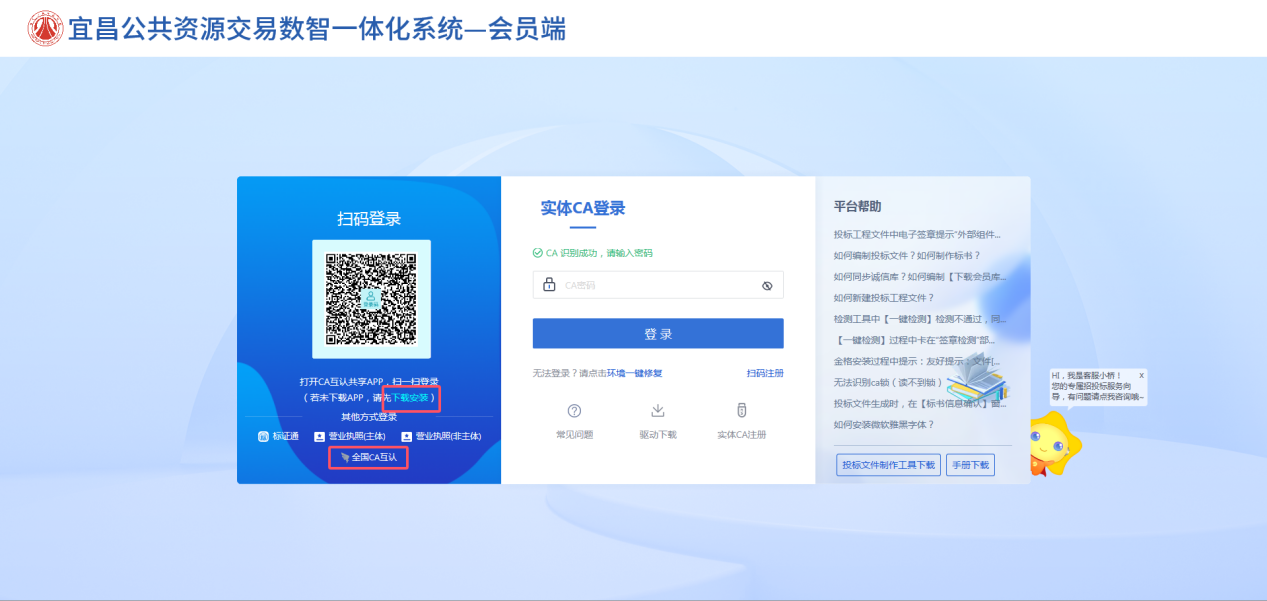Click 下载安装 link for the APP
The height and width of the screenshot is (601, 1267).
click(x=412, y=398)
